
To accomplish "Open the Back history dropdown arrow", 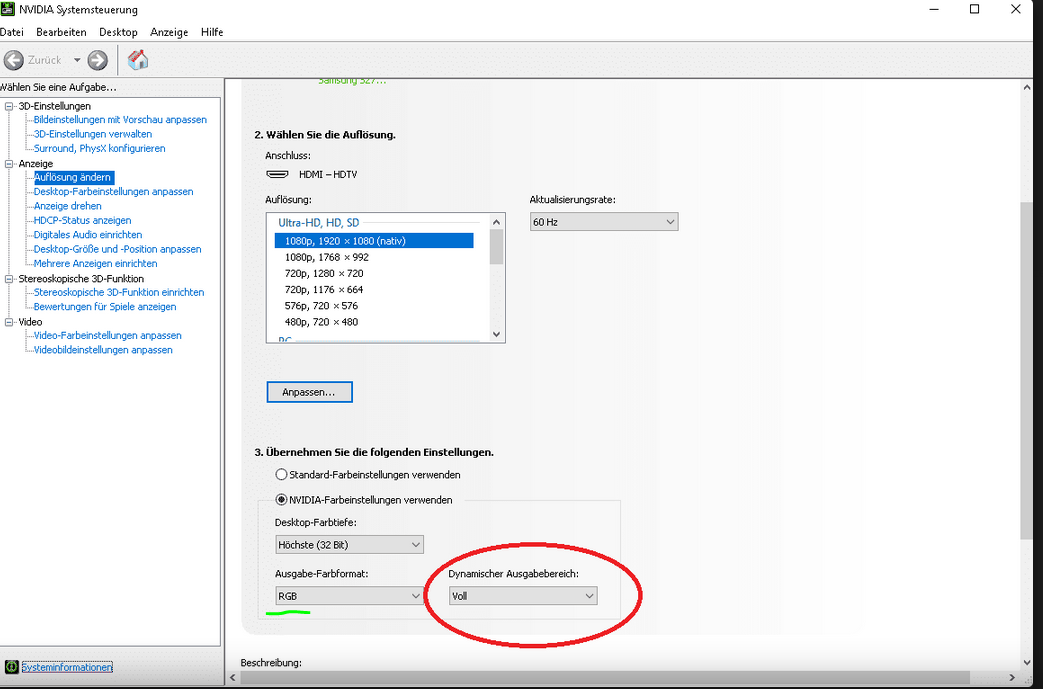I will click(76, 61).
